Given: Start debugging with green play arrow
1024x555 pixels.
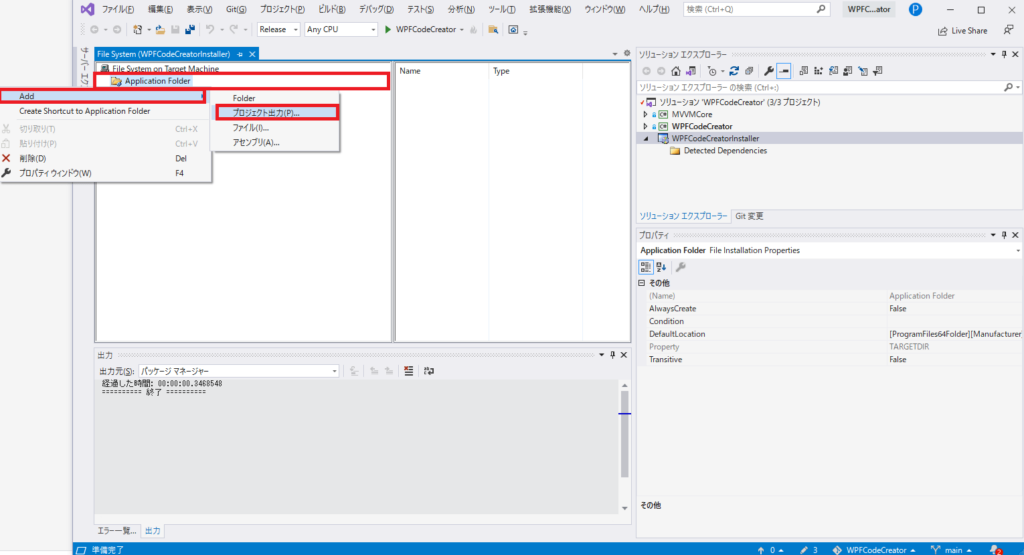Looking at the screenshot, I should (x=388, y=29).
